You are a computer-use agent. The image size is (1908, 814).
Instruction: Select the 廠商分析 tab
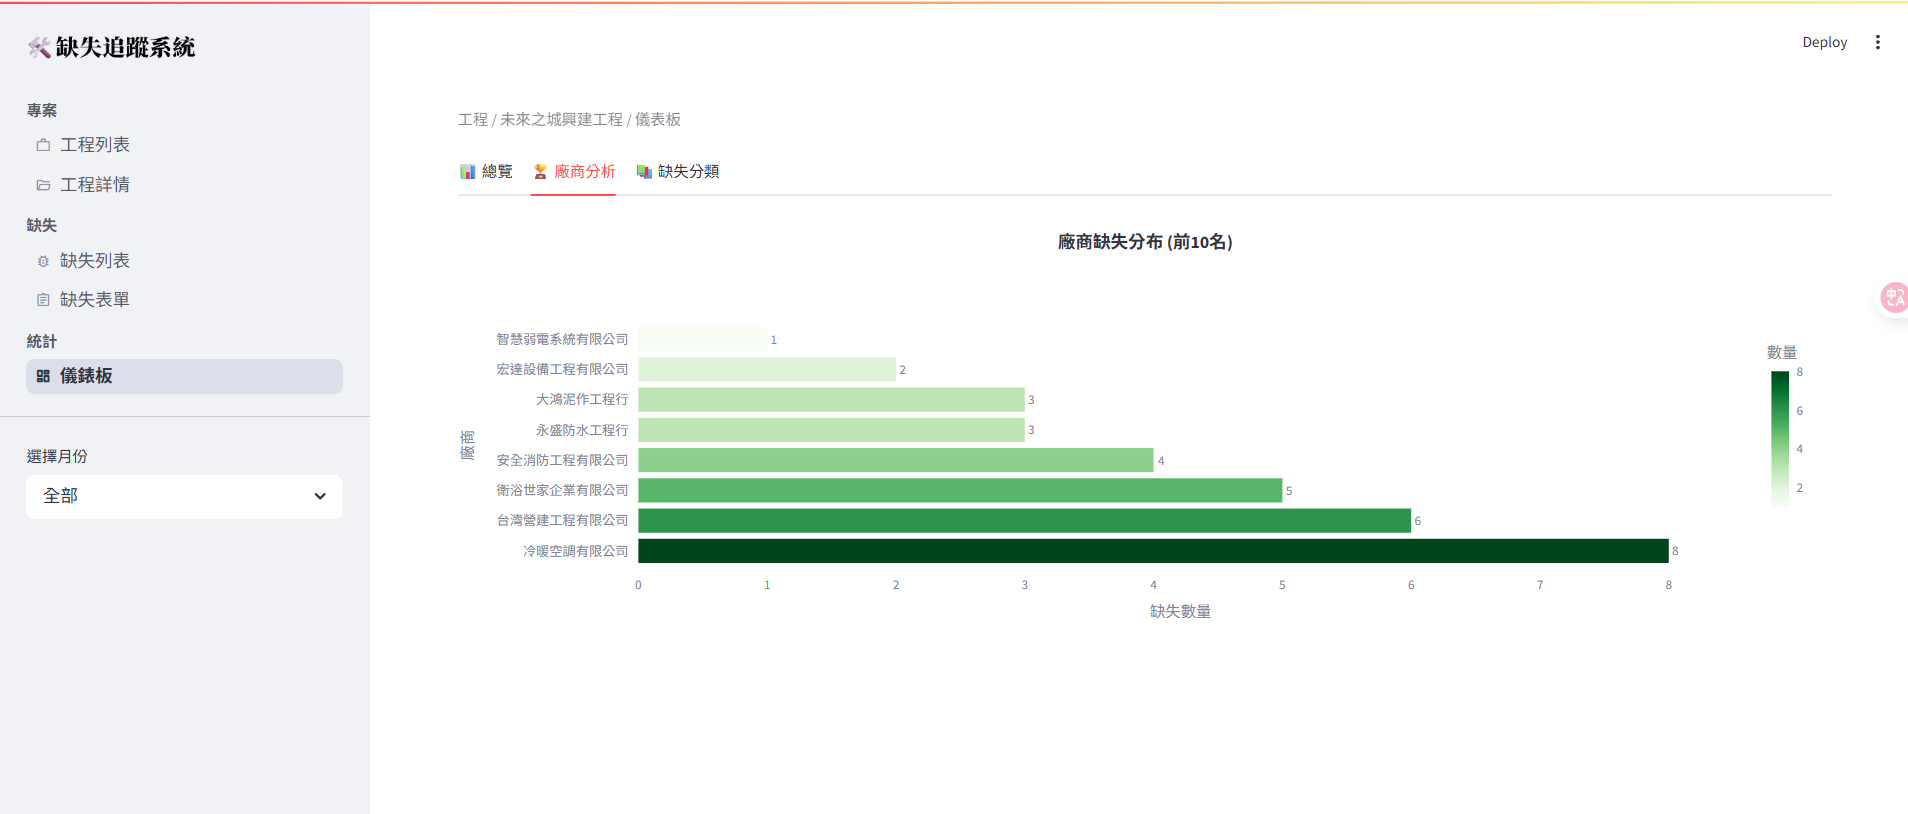(573, 172)
